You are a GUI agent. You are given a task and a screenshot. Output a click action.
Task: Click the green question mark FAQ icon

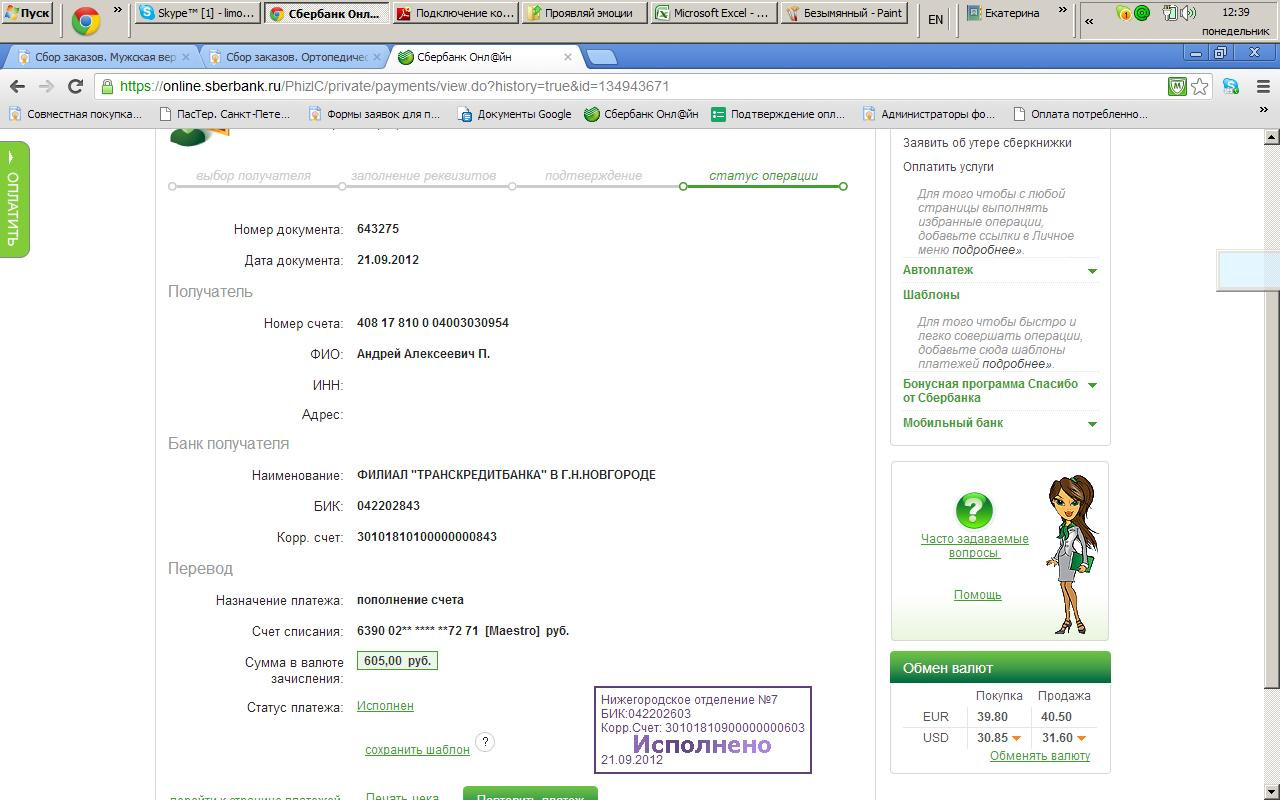pyautogui.click(x=974, y=510)
